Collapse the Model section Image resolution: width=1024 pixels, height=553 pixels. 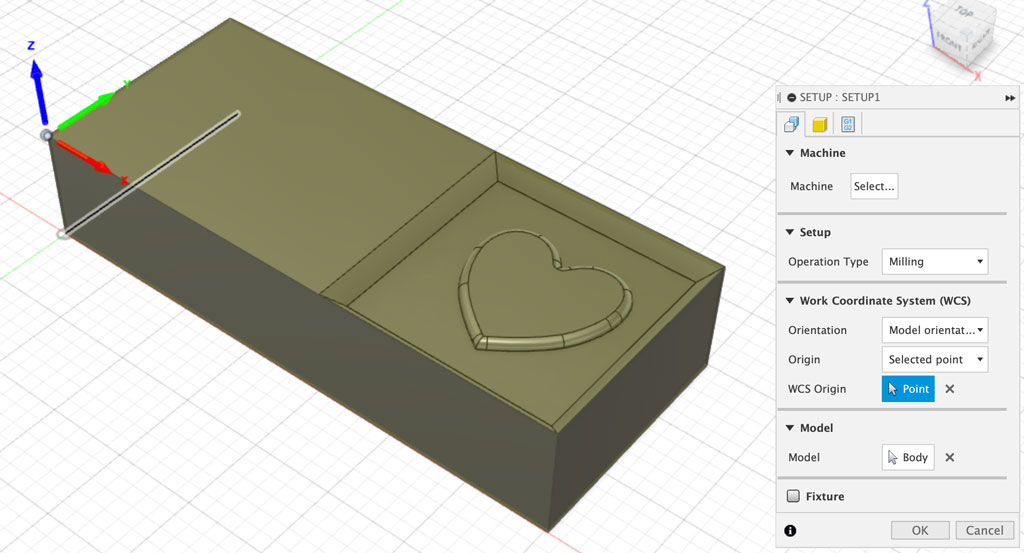tap(790, 428)
